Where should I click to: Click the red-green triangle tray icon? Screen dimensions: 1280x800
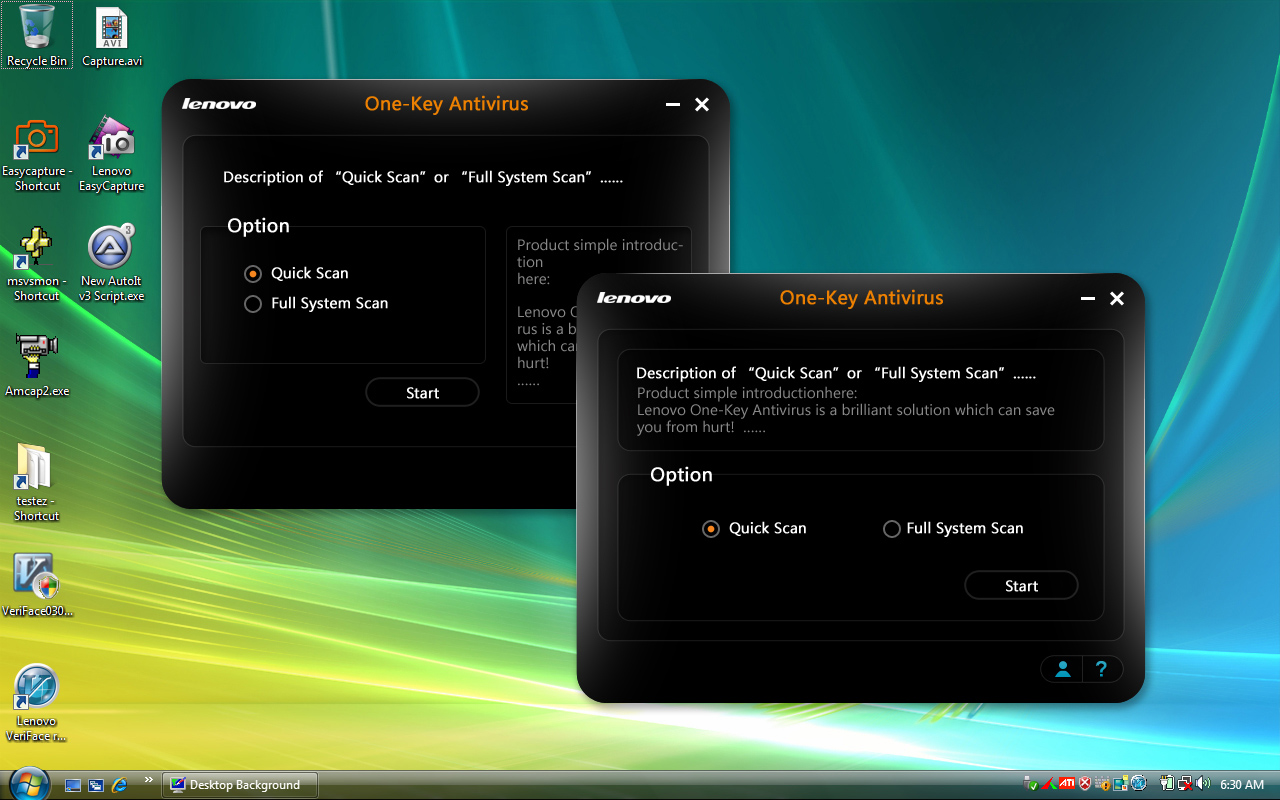(x=1049, y=784)
